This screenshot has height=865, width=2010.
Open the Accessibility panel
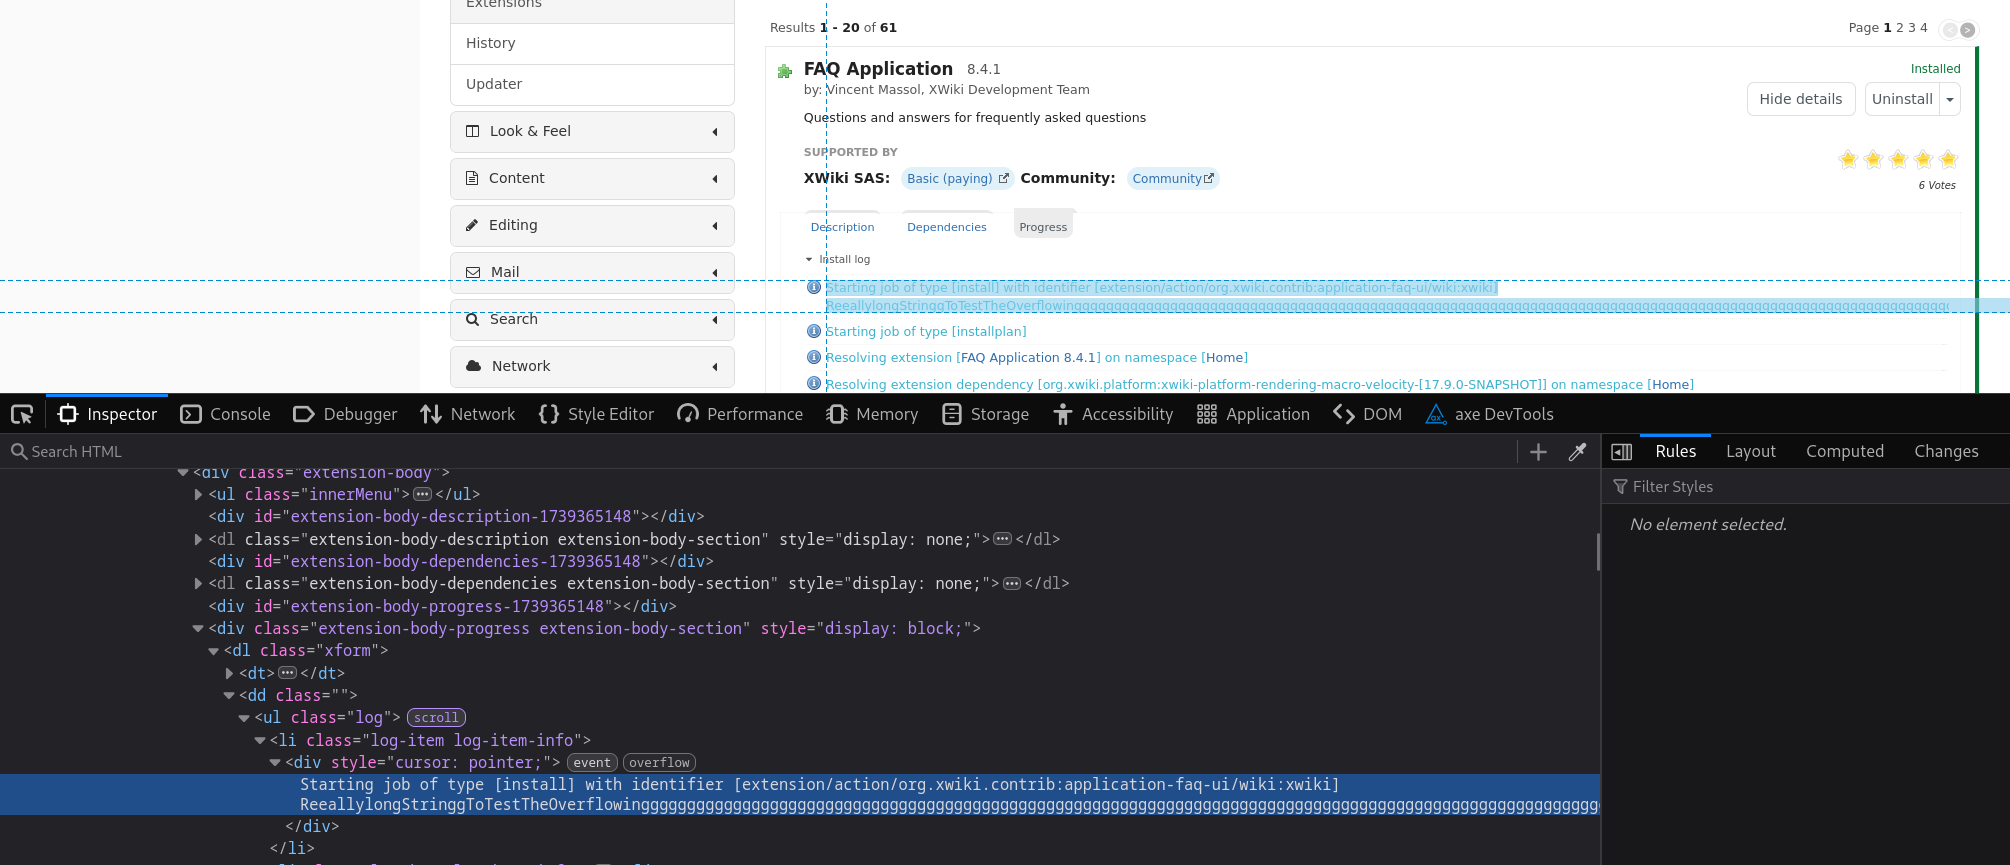tap(1113, 414)
